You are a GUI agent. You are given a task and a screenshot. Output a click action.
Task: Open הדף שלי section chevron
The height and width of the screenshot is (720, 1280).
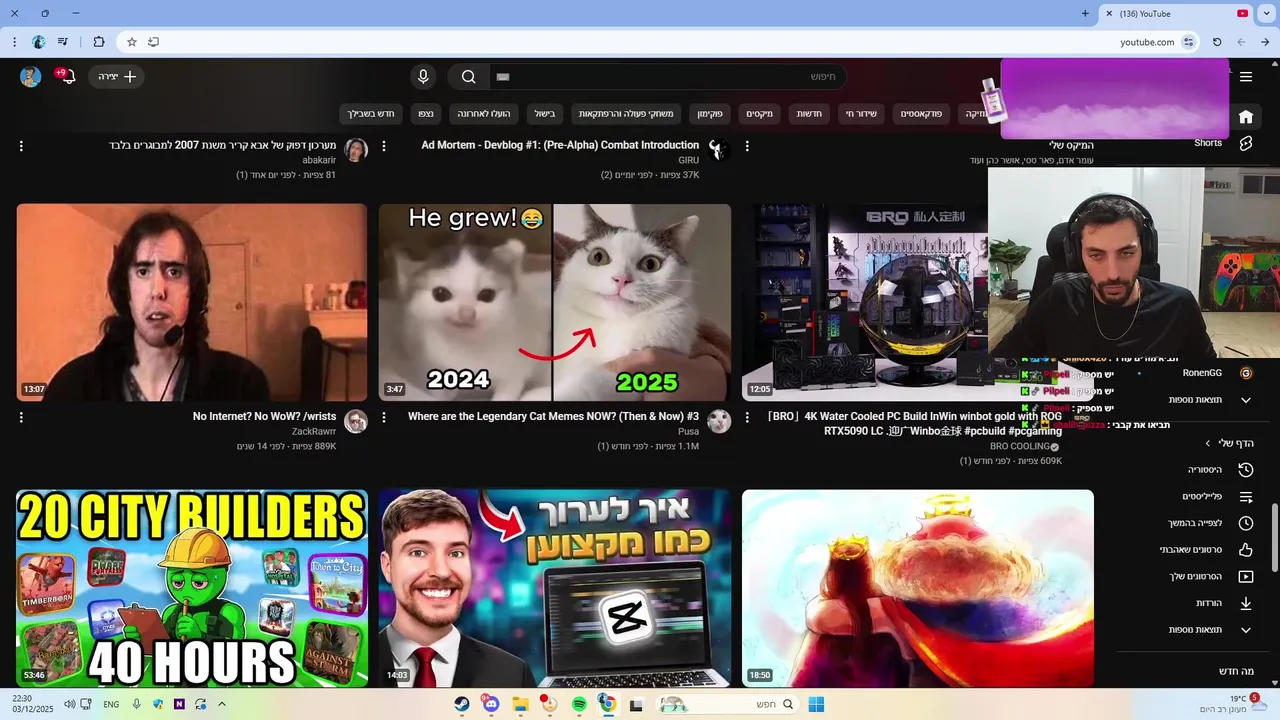1208,443
